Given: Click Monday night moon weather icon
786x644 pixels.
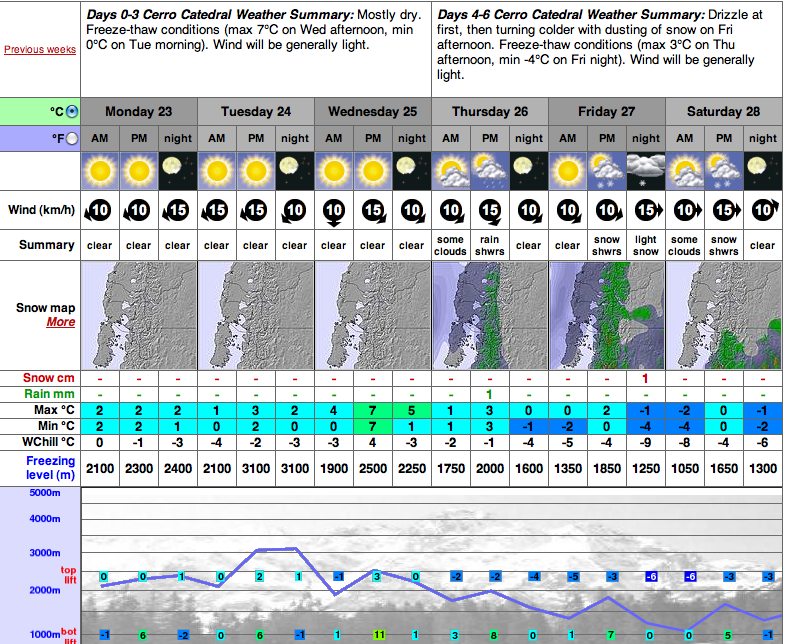Looking at the screenshot, I should [x=178, y=171].
